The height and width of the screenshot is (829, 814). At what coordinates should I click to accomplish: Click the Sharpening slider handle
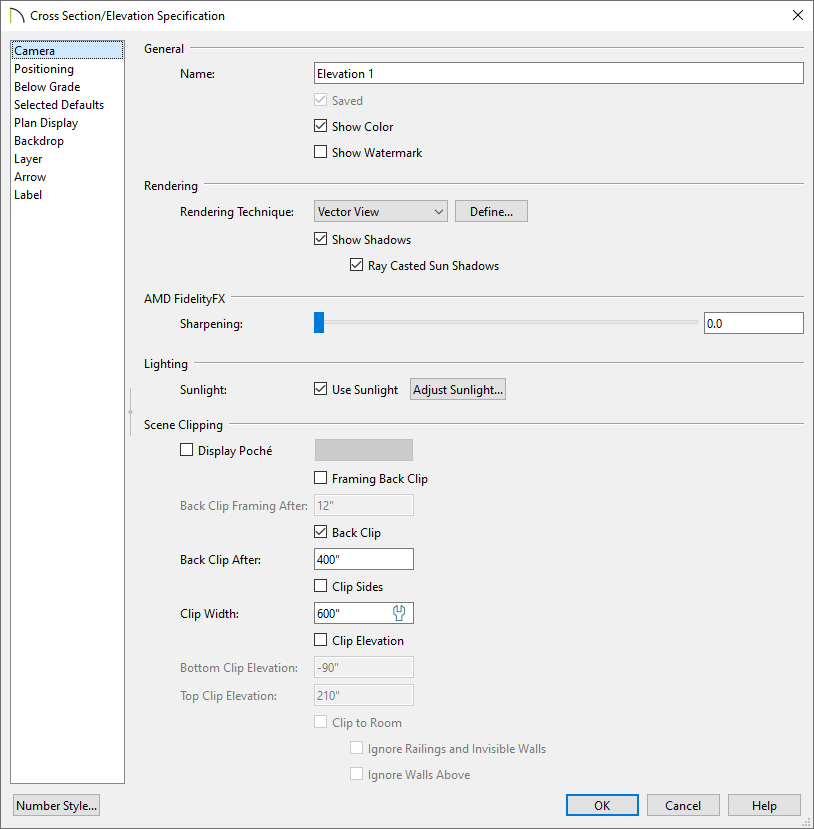tap(319, 323)
